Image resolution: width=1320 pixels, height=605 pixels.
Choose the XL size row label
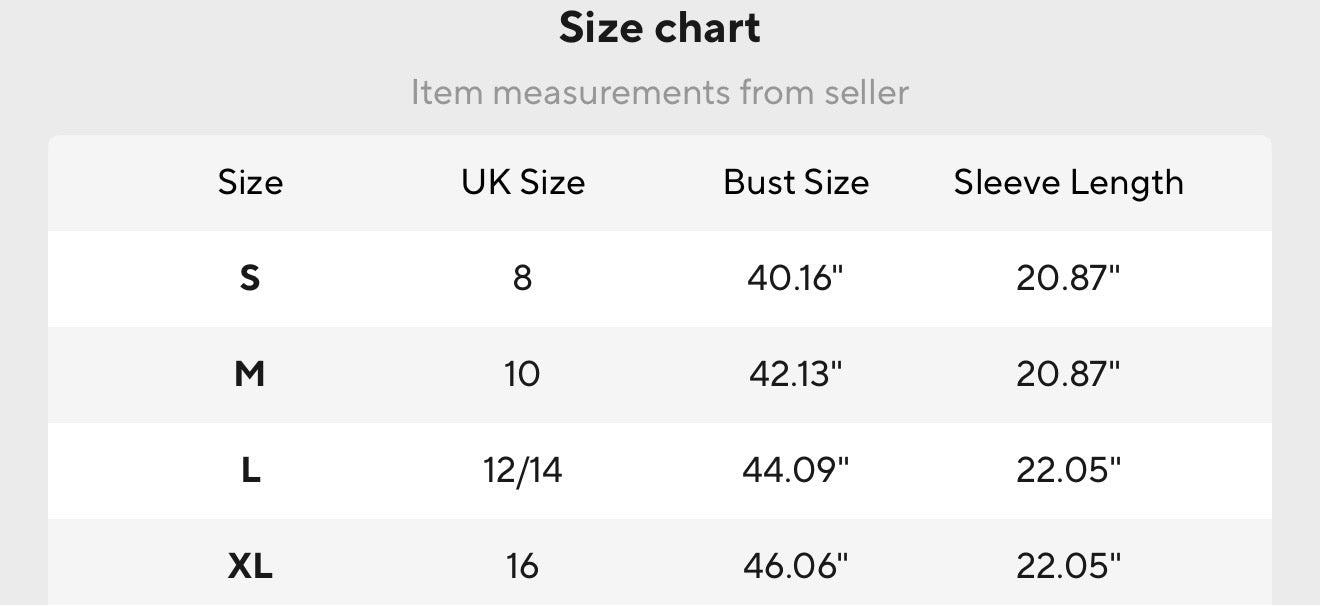(x=250, y=566)
